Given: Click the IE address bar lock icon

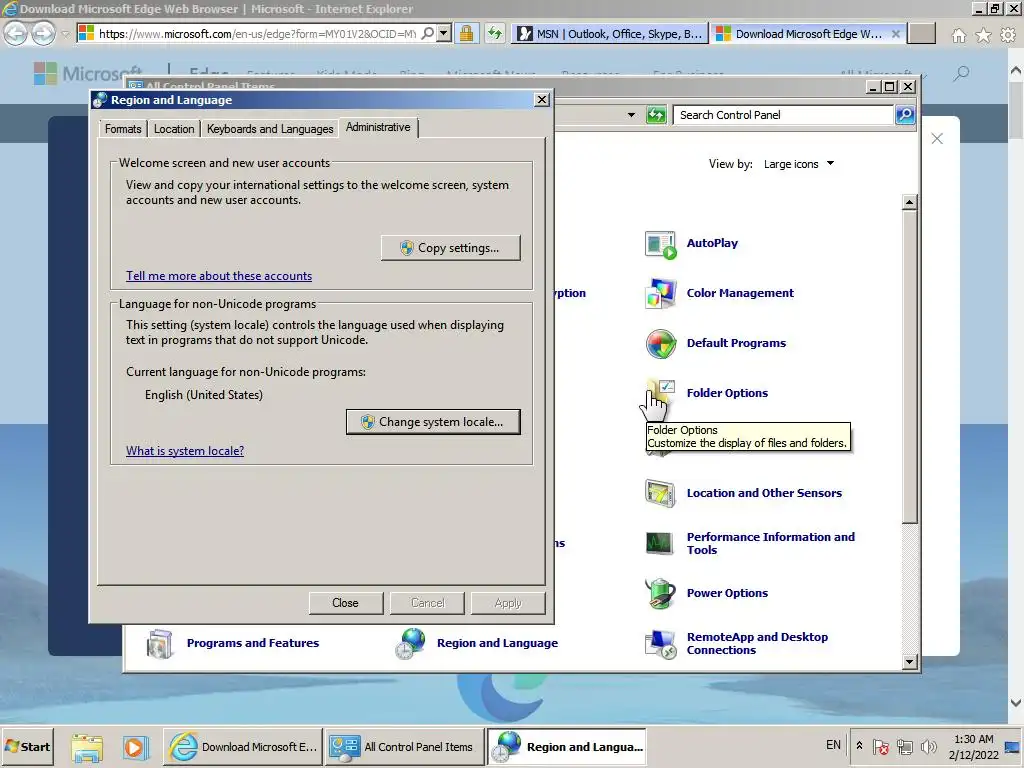Looking at the screenshot, I should coord(466,33).
